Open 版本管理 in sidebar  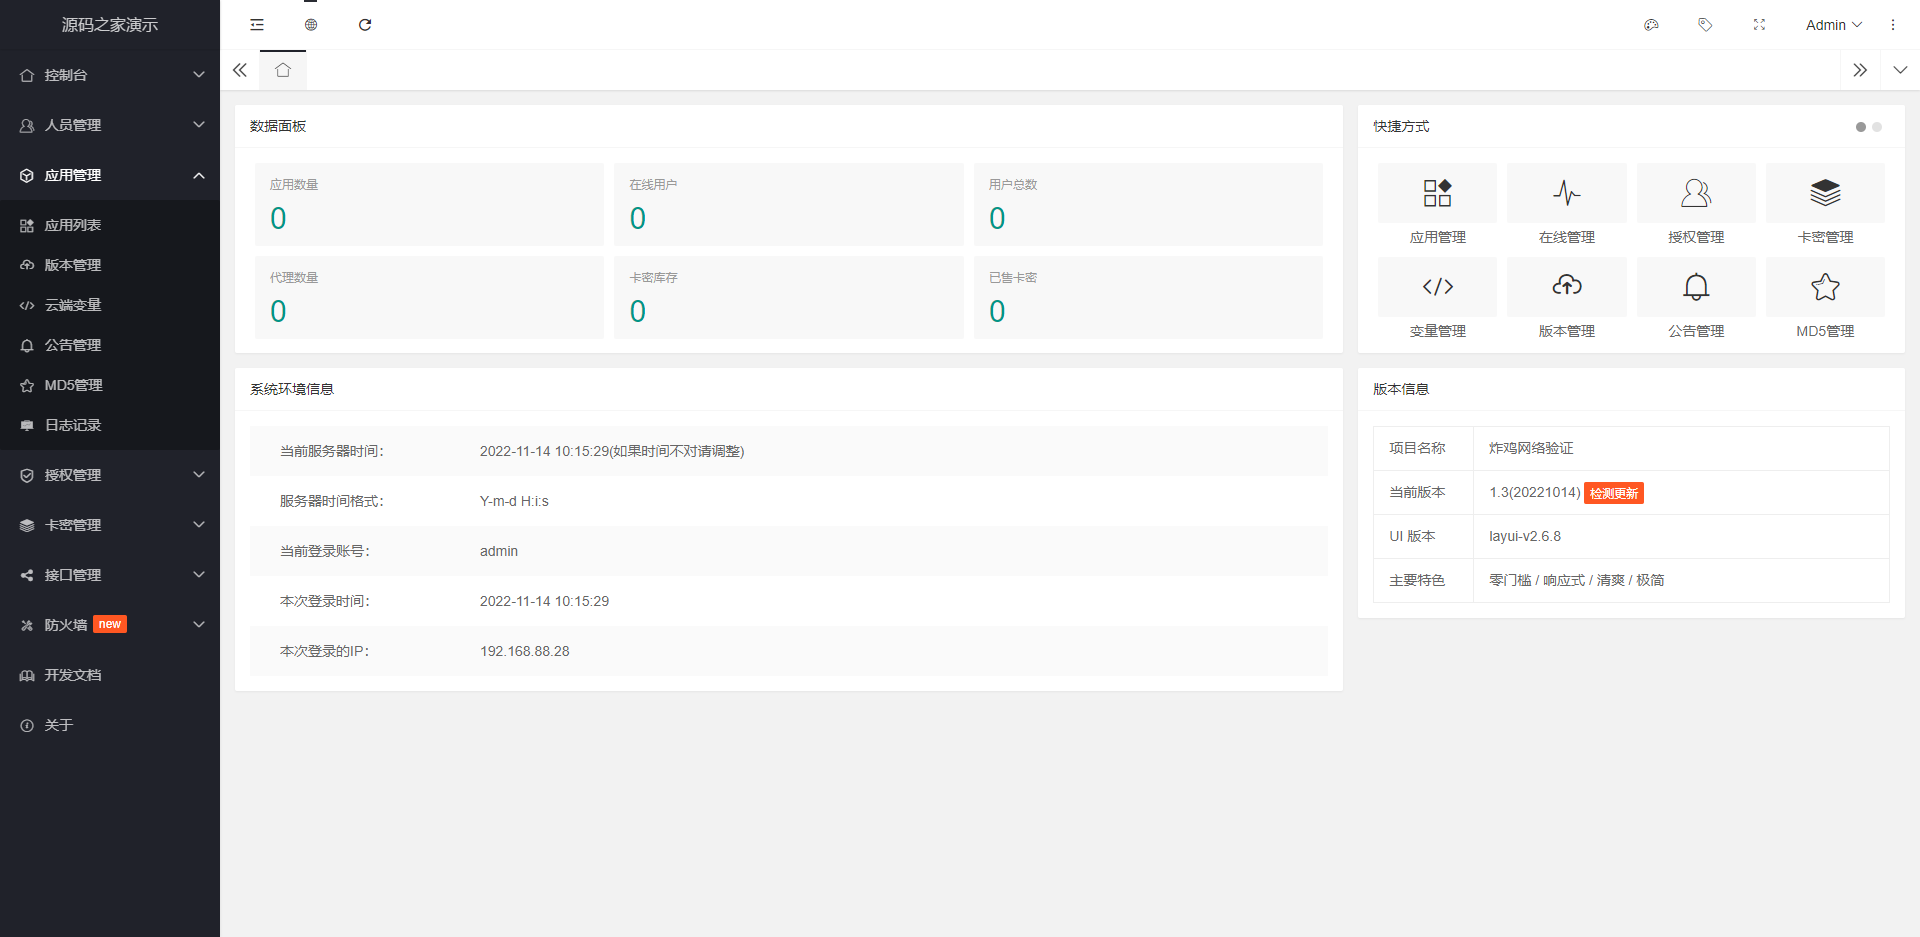pyautogui.click(x=110, y=265)
